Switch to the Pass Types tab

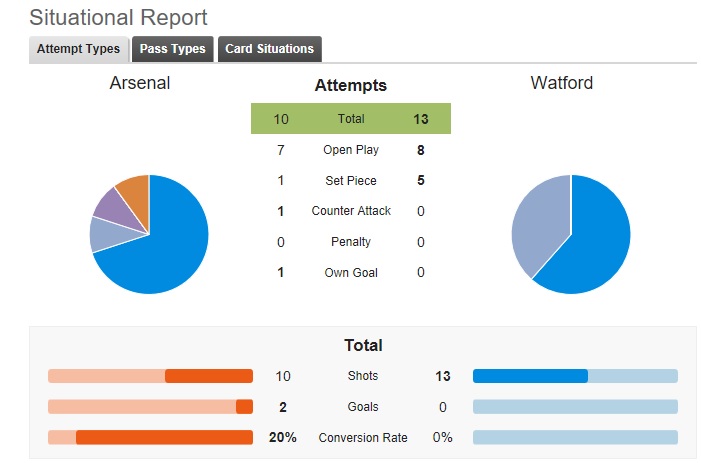(173, 49)
